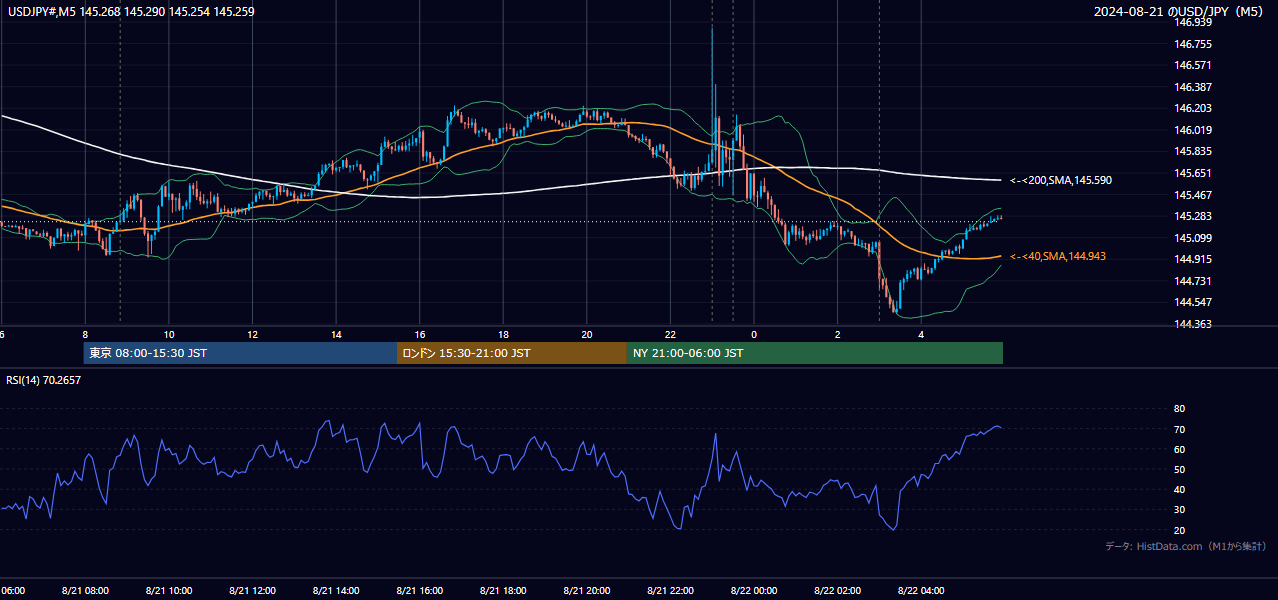Click the 146.203 price axis value
The width and height of the screenshot is (1278, 600).
coord(1193,108)
